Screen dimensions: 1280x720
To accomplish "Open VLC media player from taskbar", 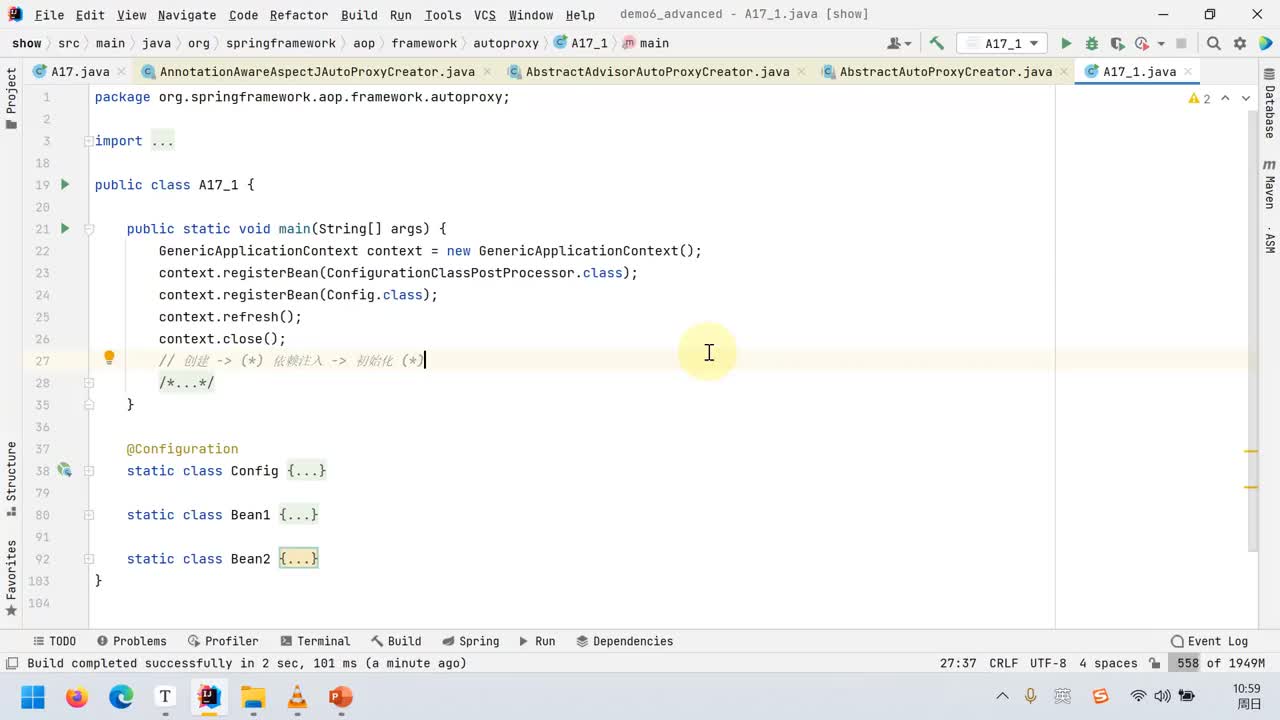I will tap(297, 697).
